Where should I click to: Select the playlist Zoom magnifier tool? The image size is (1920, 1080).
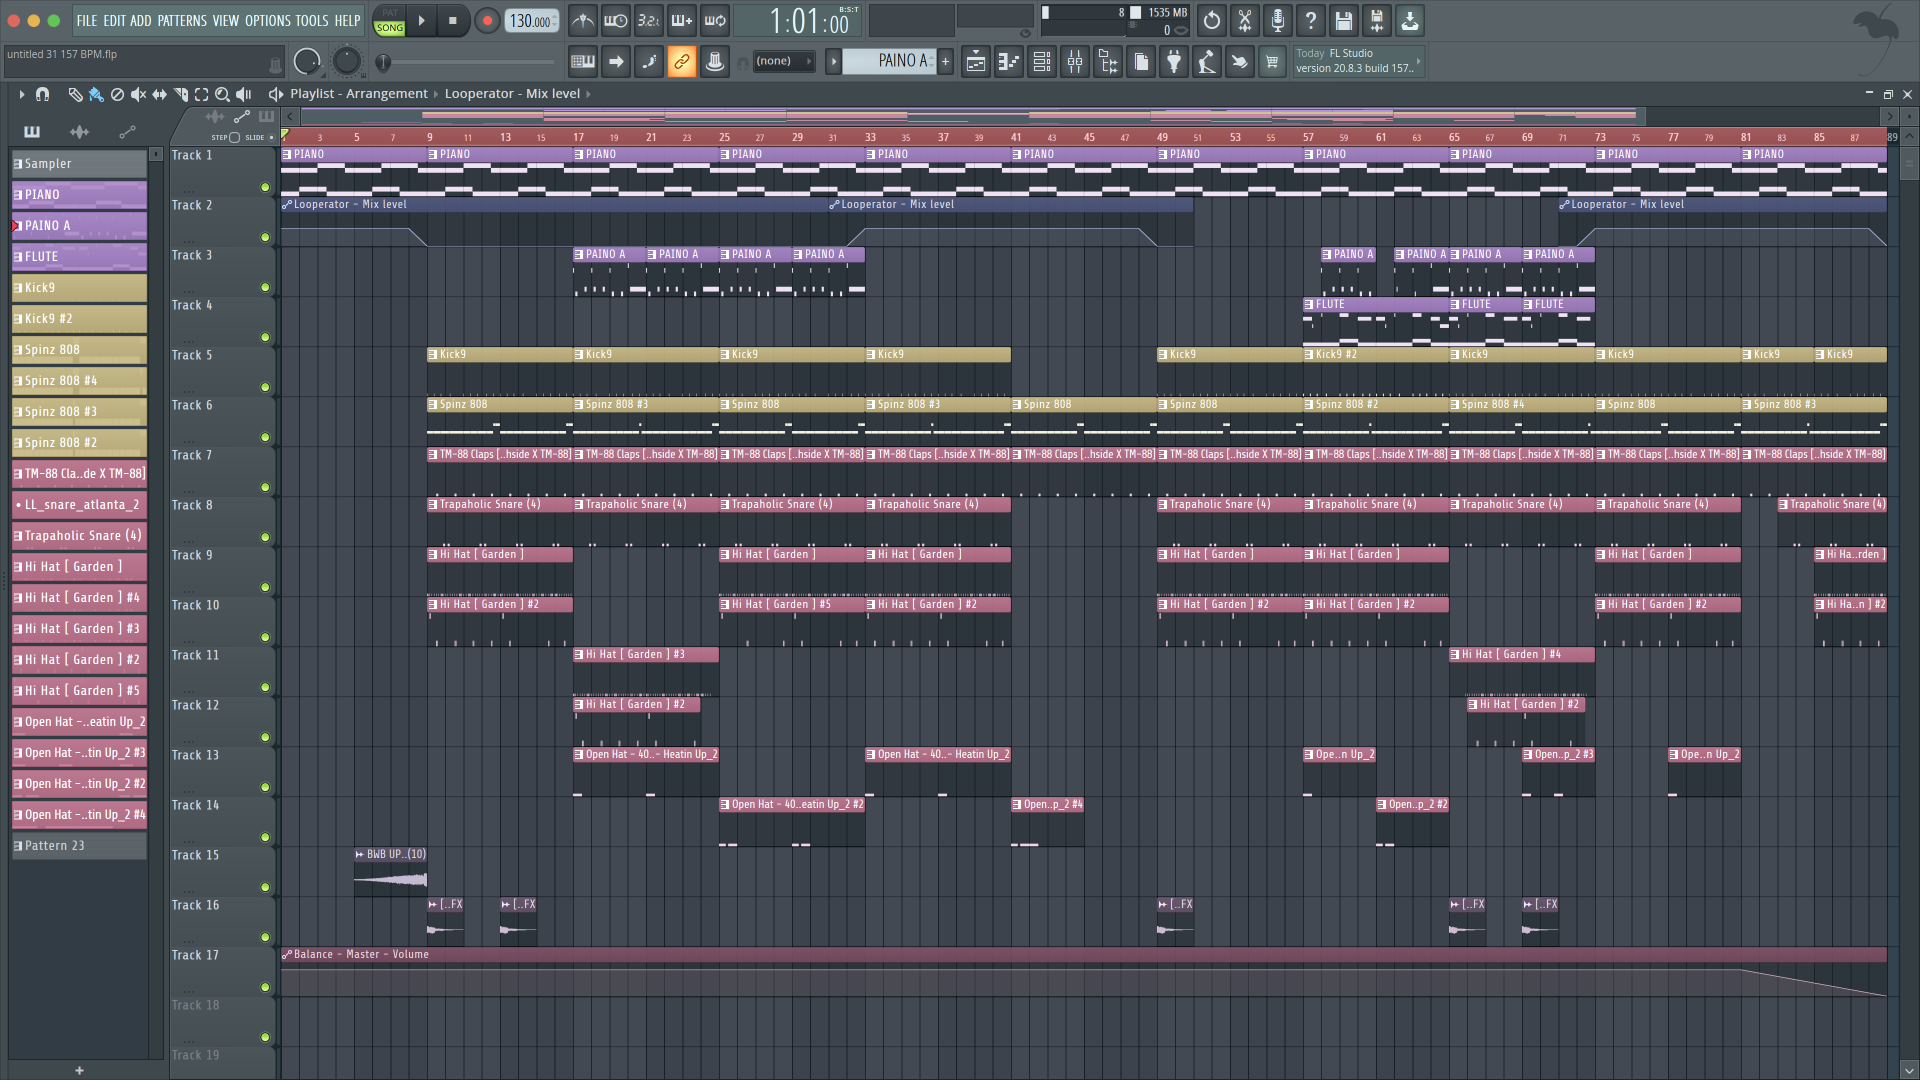click(x=223, y=94)
